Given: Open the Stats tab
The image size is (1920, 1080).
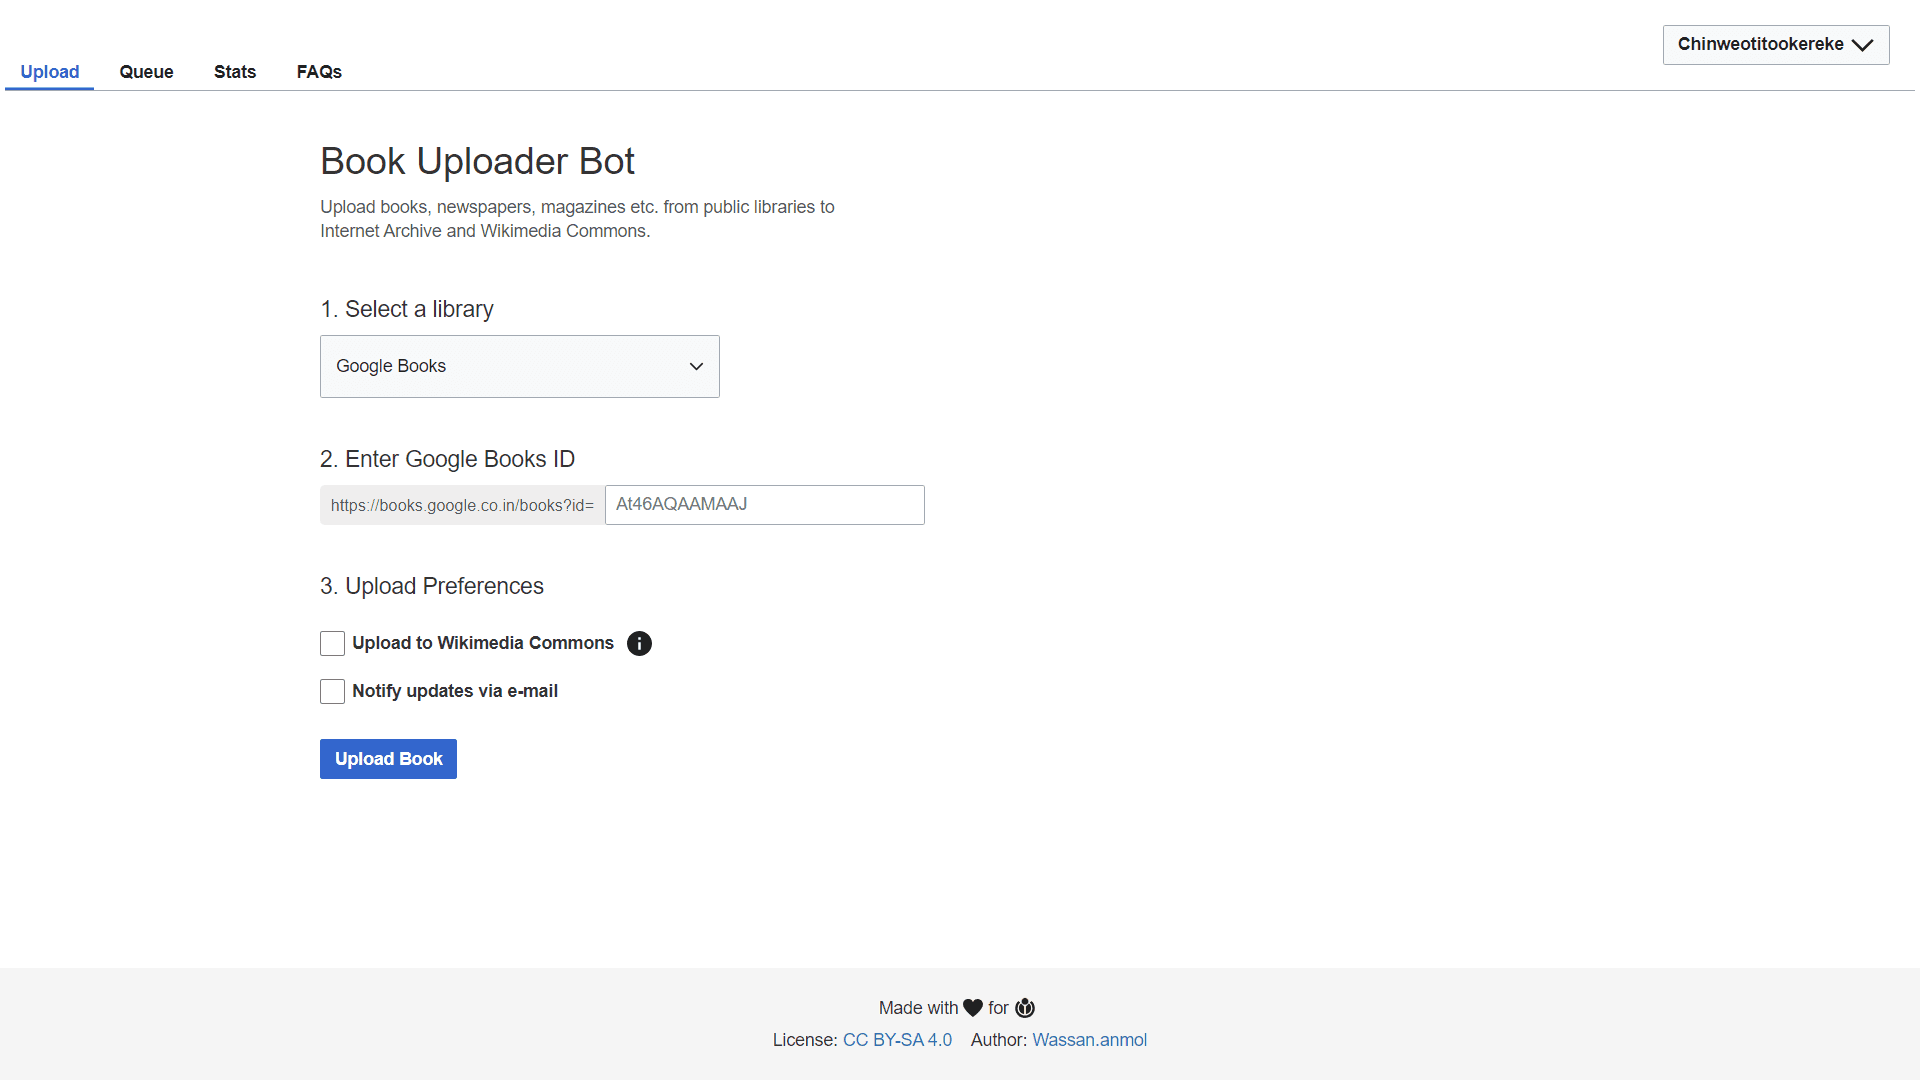Looking at the screenshot, I should point(234,72).
